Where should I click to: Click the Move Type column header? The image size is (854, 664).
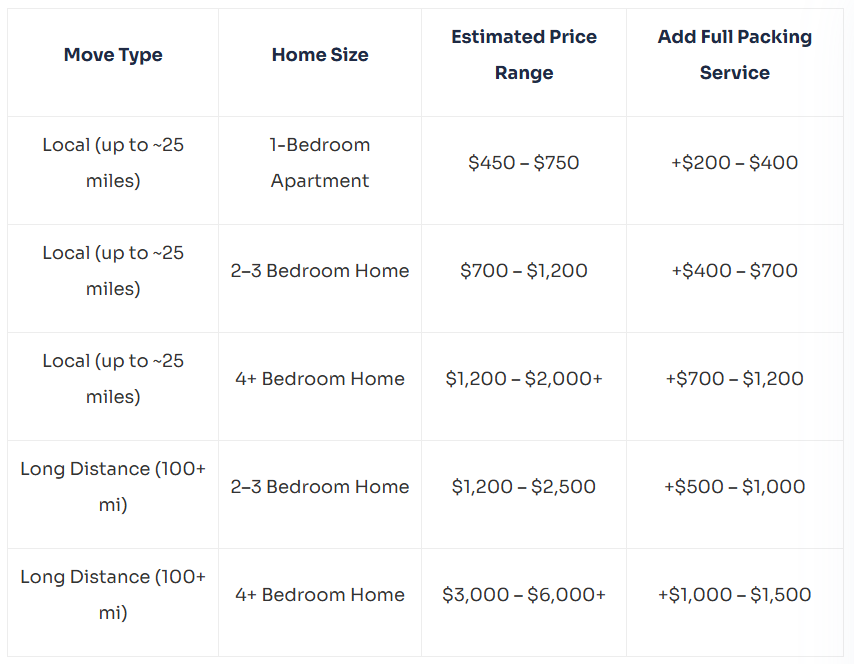113,55
